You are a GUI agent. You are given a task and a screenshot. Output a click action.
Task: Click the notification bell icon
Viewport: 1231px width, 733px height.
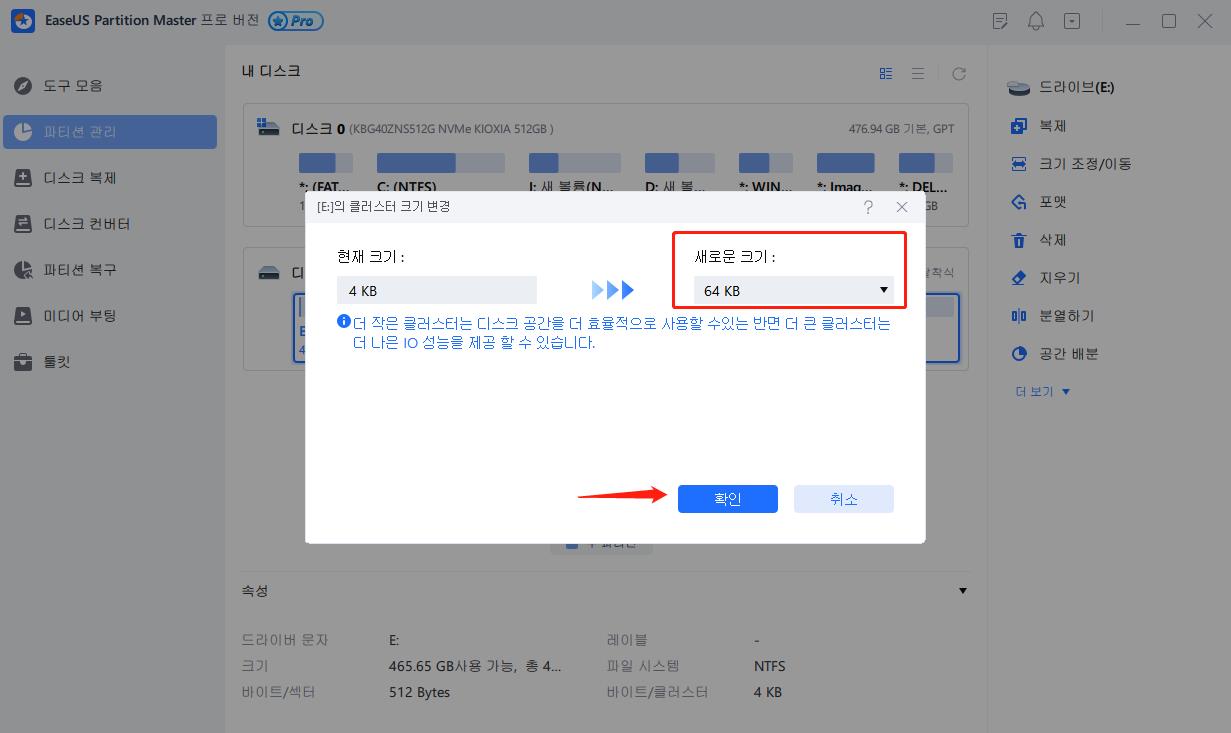[1036, 20]
